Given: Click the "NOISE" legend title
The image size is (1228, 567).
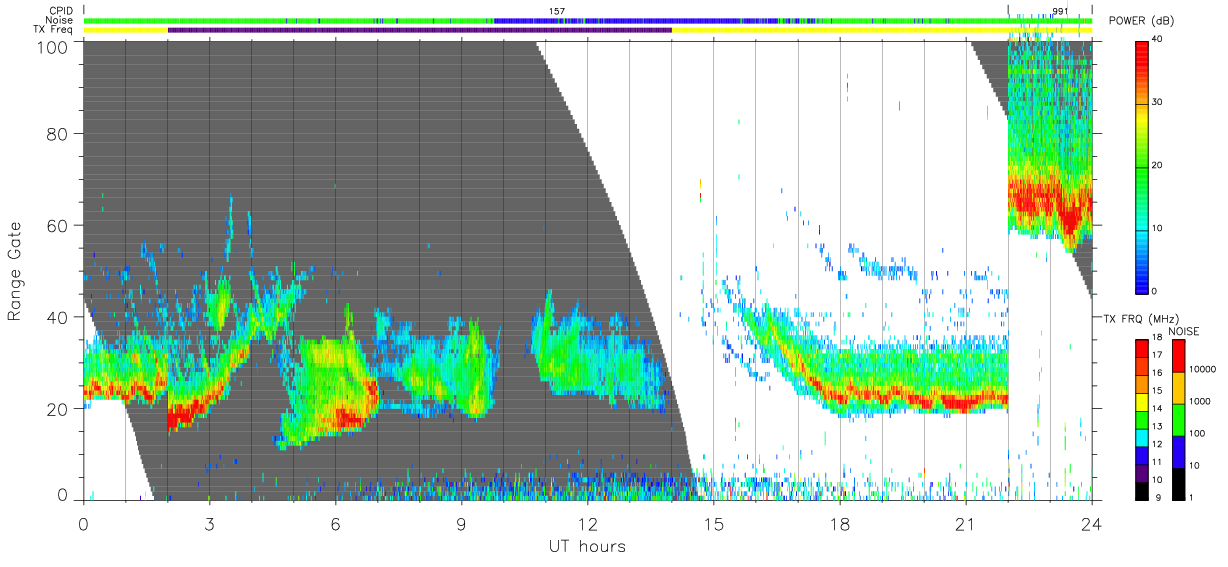Looking at the screenshot, I should click(1186, 331).
